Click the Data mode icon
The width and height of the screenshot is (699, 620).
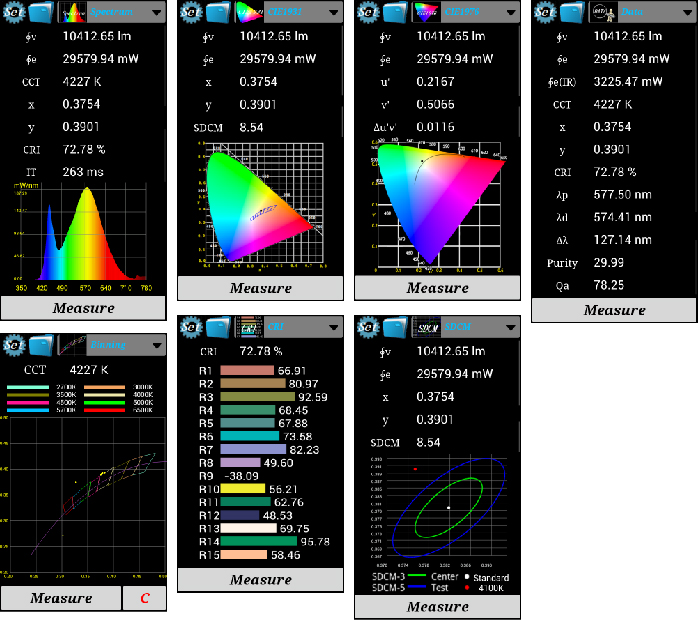click(x=603, y=12)
